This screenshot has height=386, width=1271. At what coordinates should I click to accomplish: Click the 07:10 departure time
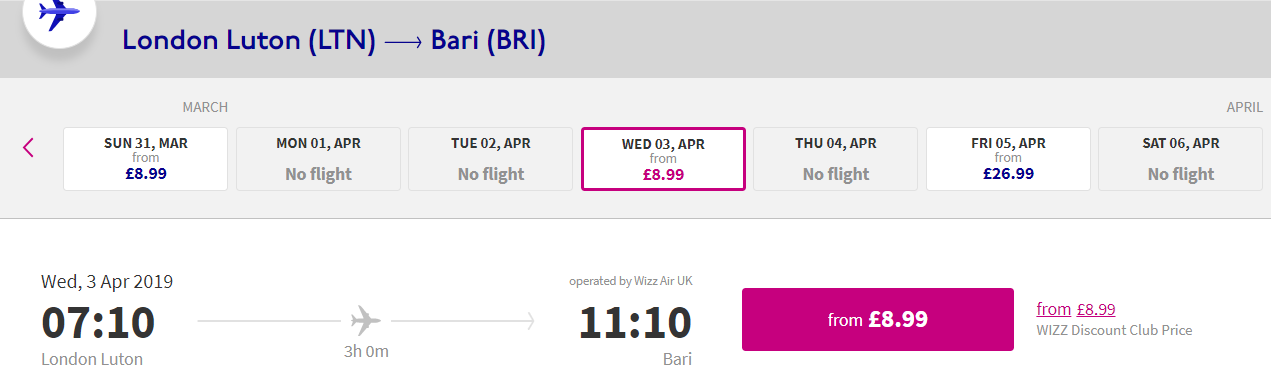tap(98, 322)
